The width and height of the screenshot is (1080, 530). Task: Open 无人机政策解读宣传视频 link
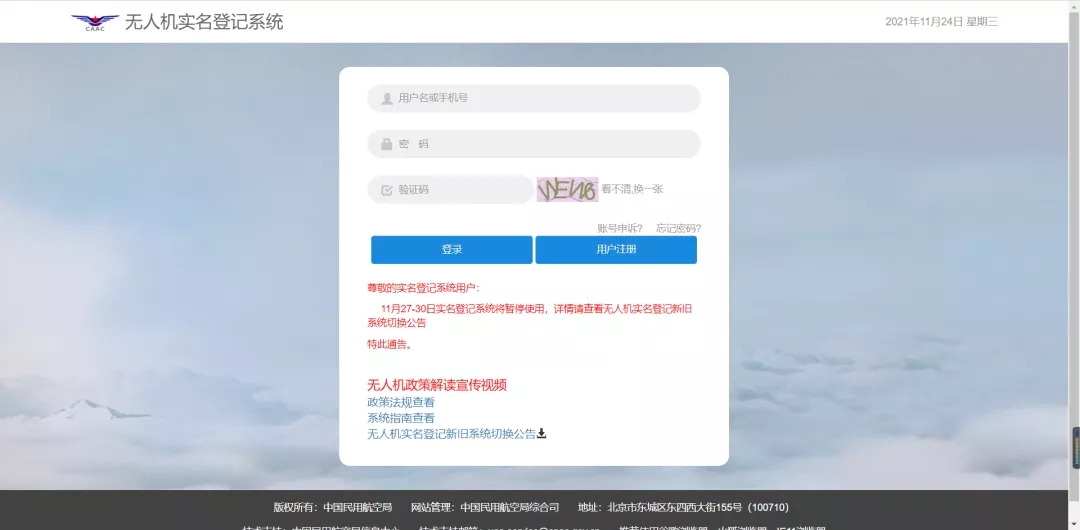437,385
